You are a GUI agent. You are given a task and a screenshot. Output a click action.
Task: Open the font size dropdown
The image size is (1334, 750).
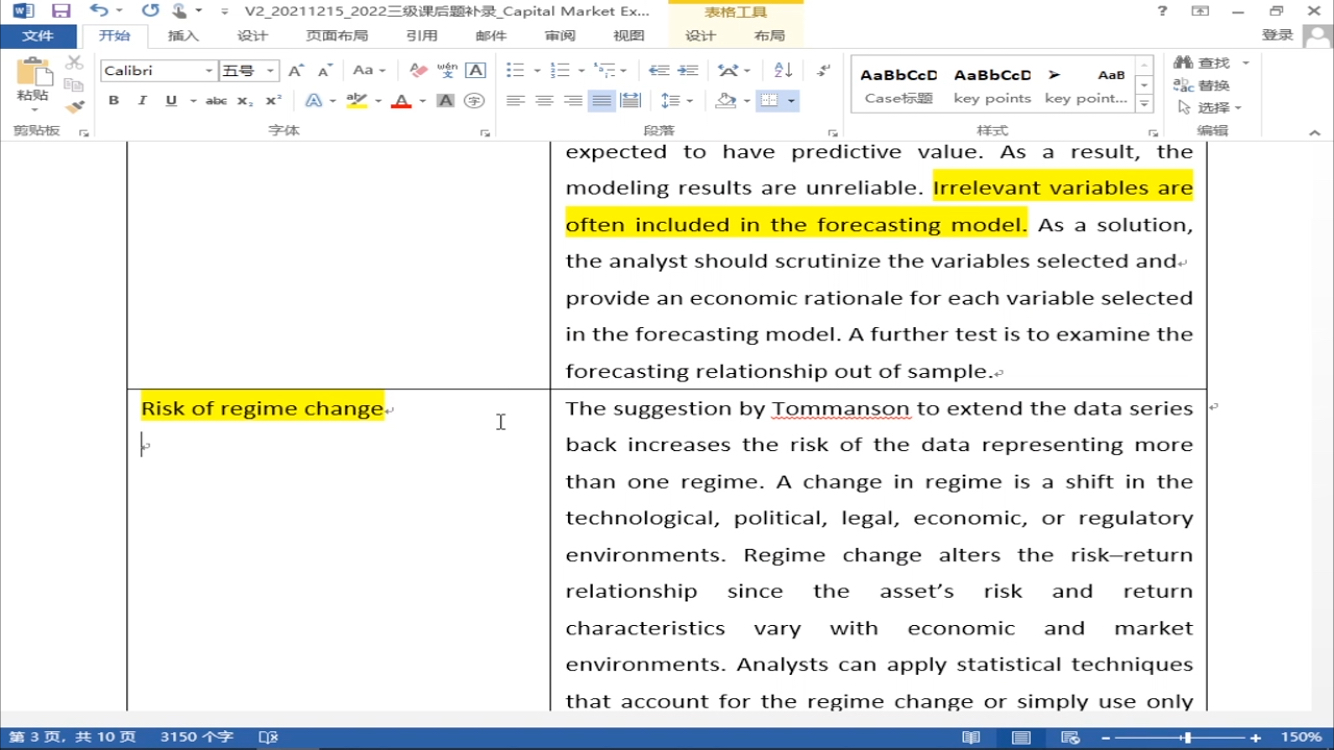[x=270, y=71]
